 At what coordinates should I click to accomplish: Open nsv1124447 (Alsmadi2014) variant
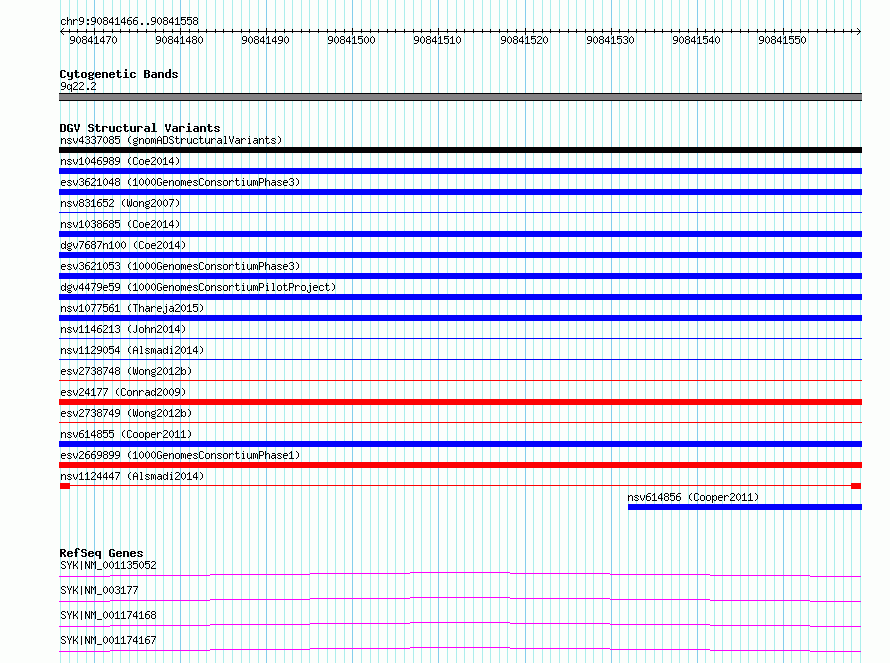[x=132, y=476]
